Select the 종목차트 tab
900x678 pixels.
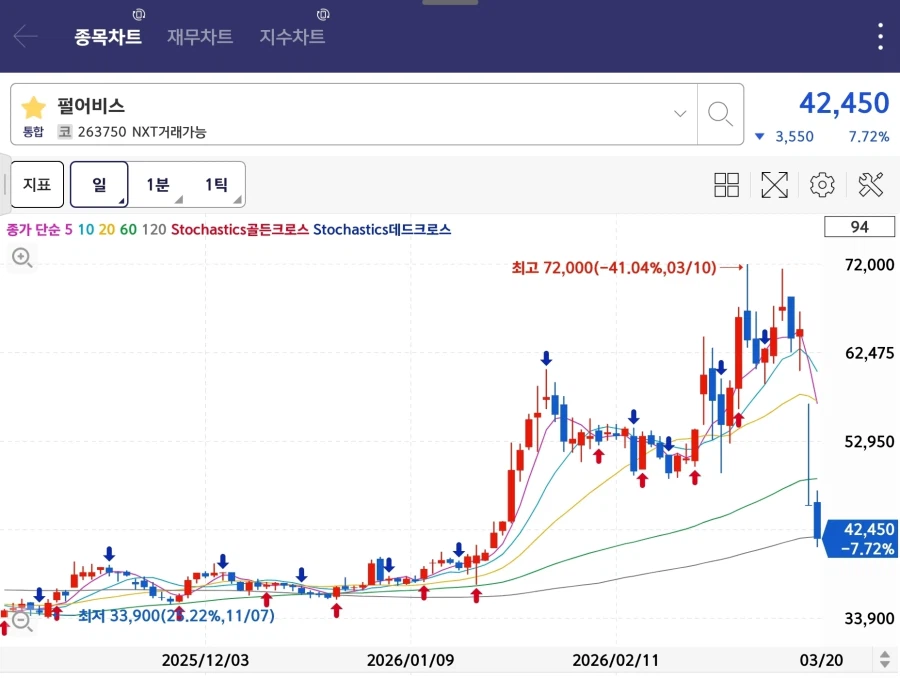[x=108, y=37]
